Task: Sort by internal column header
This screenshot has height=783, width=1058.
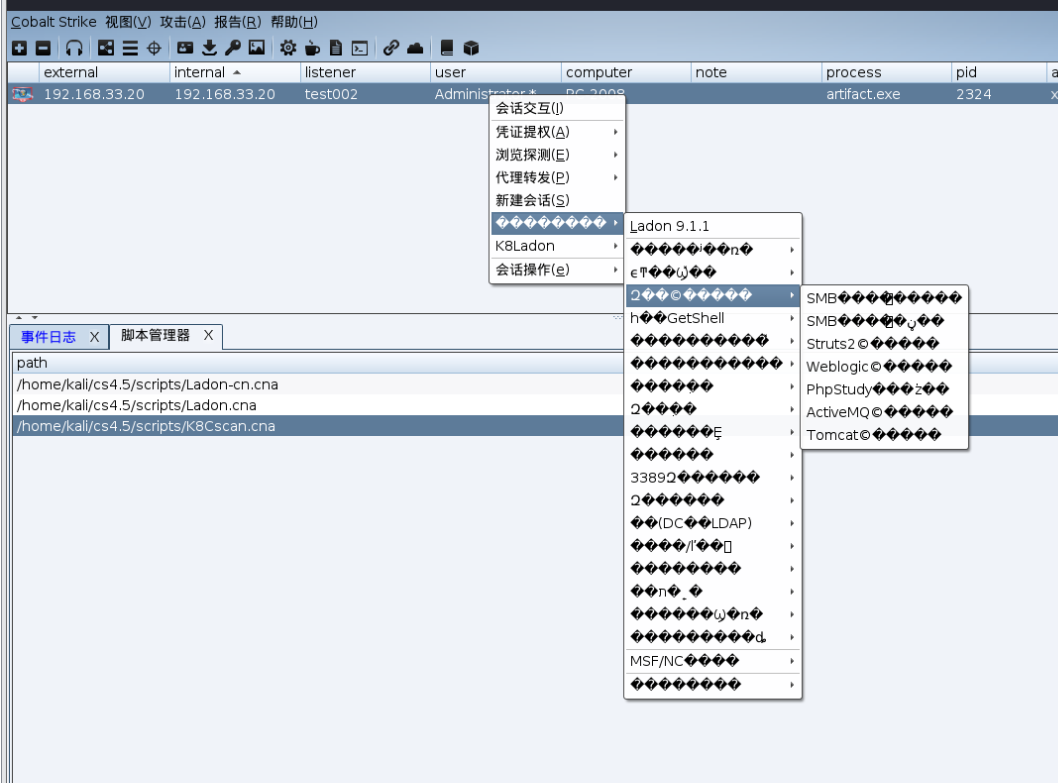Action: pos(234,72)
